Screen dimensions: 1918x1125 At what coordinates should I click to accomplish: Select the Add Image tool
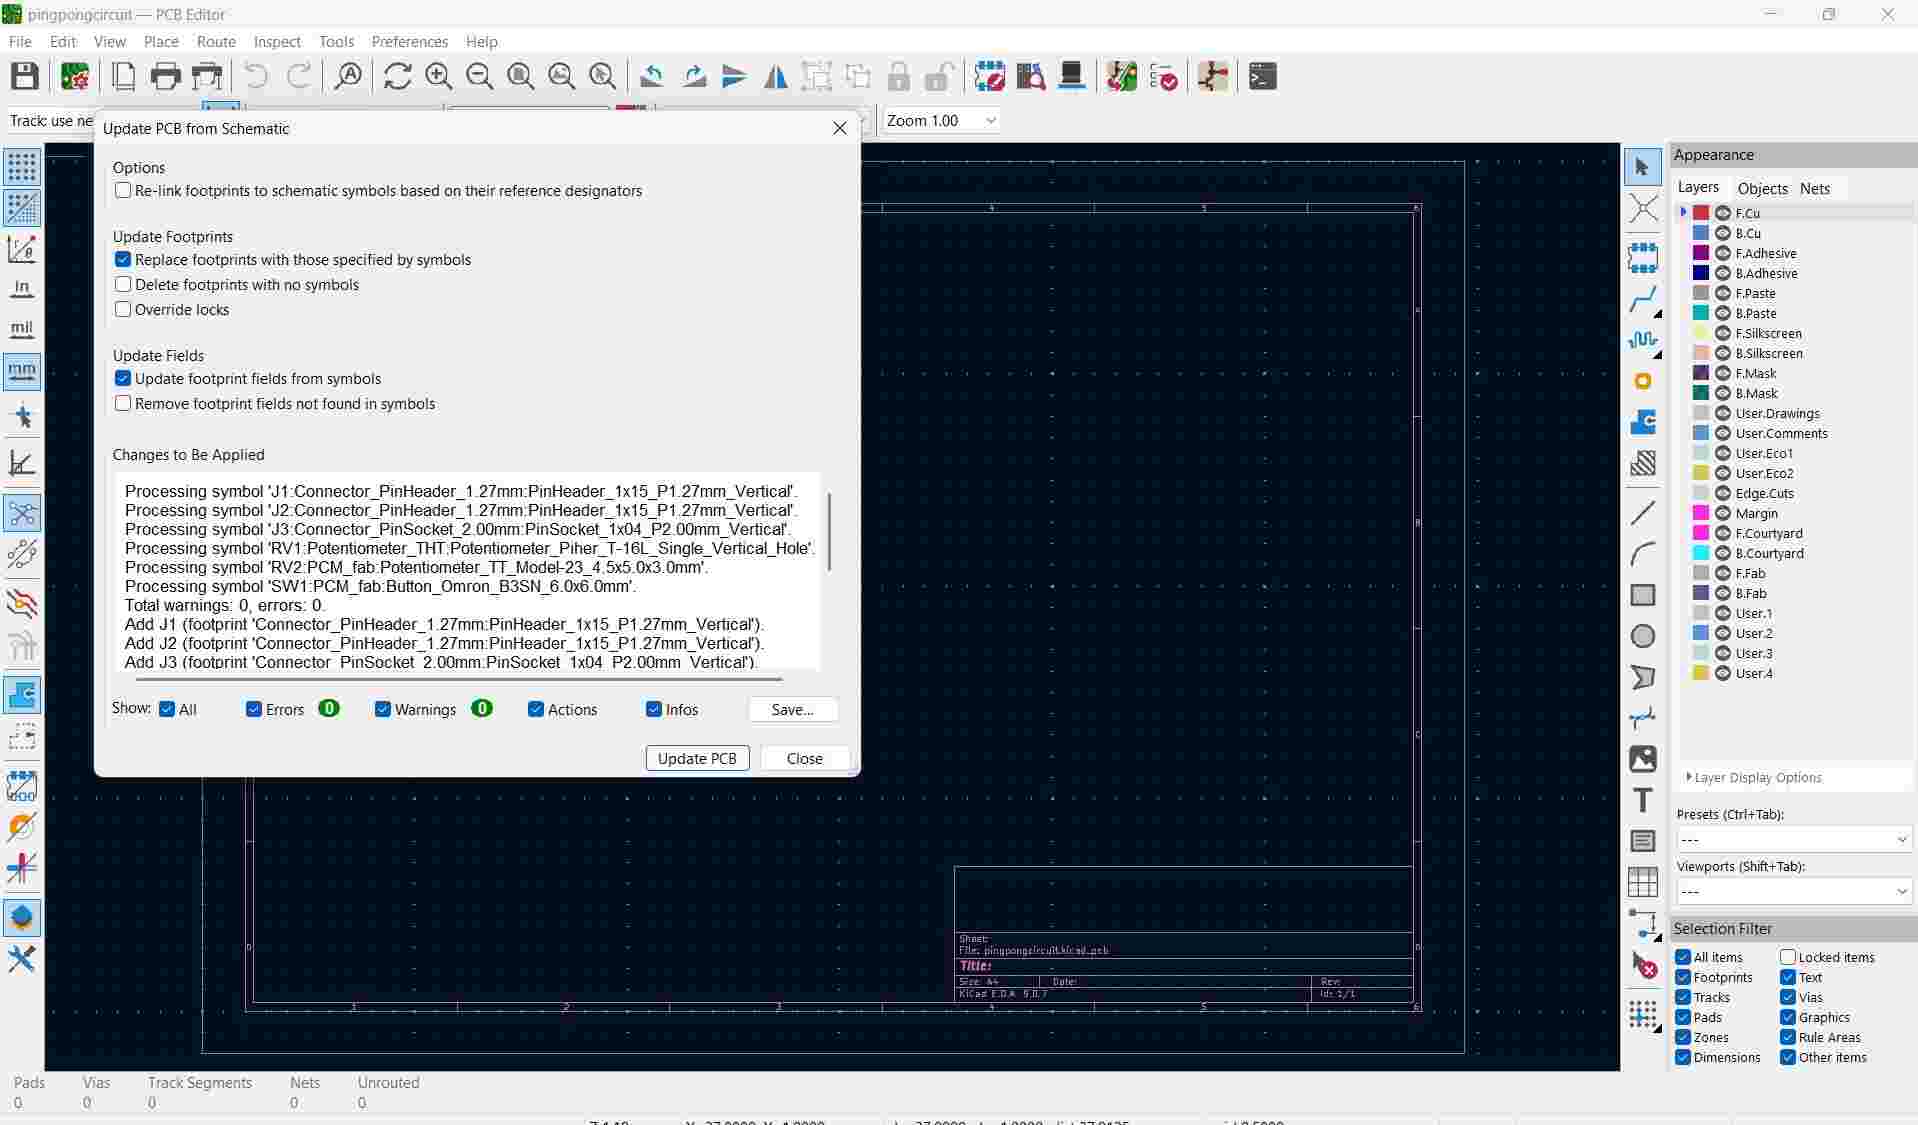point(1643,759)
